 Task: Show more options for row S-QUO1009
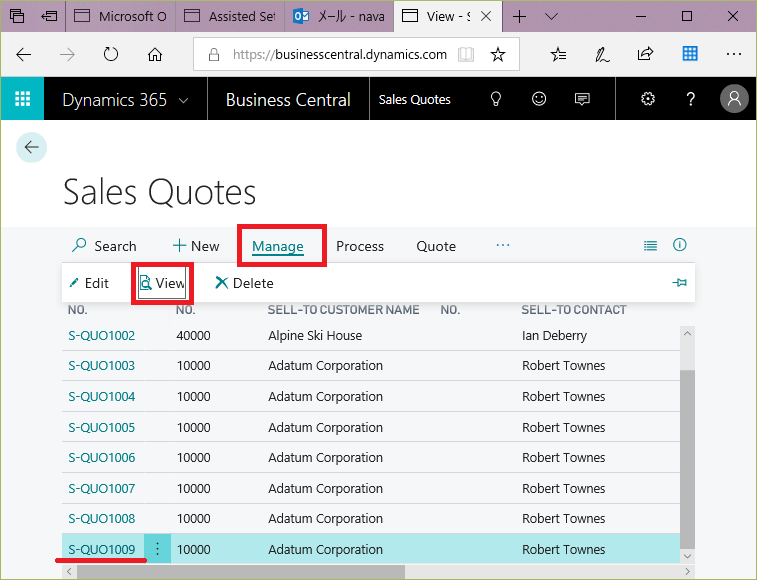[x=157, y=549]
